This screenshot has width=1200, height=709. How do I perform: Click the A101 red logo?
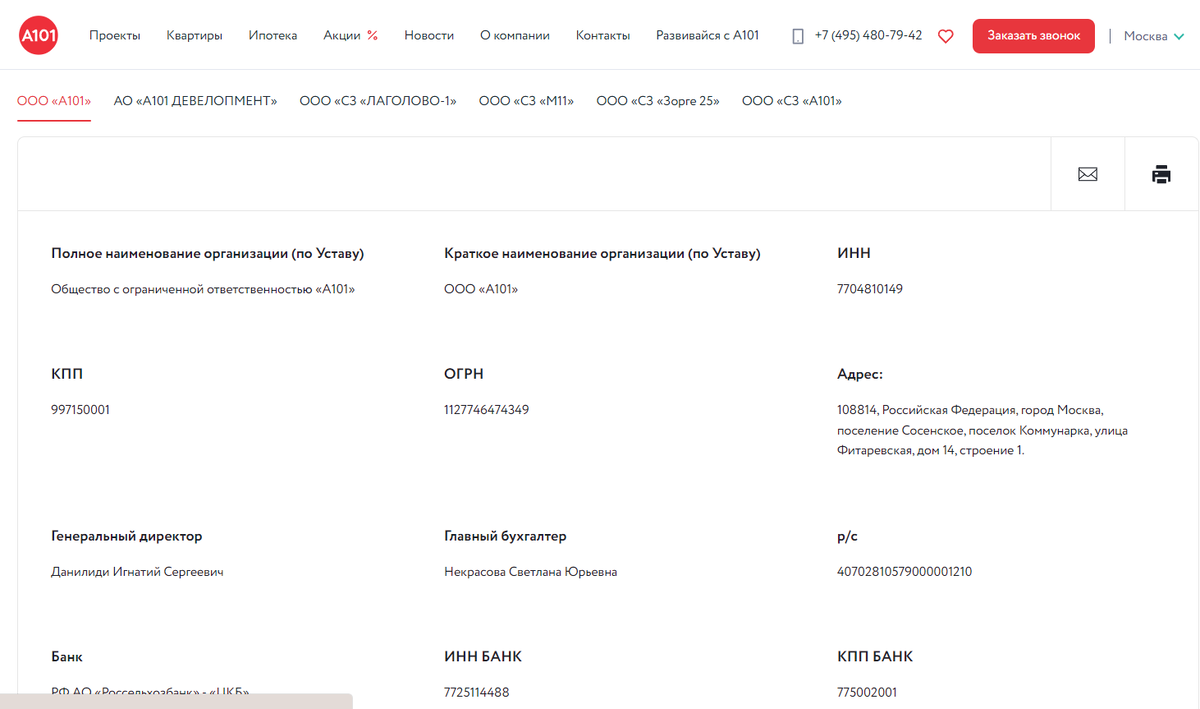(x=38, y=35)
